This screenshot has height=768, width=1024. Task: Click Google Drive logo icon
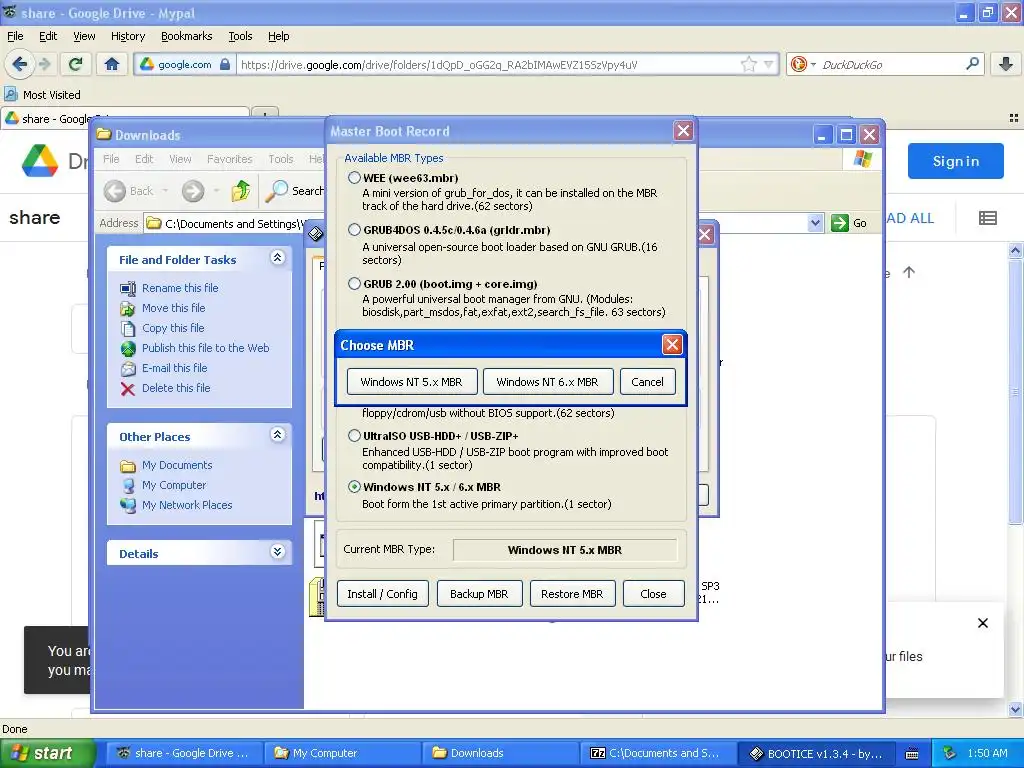(x=40, y=161)
